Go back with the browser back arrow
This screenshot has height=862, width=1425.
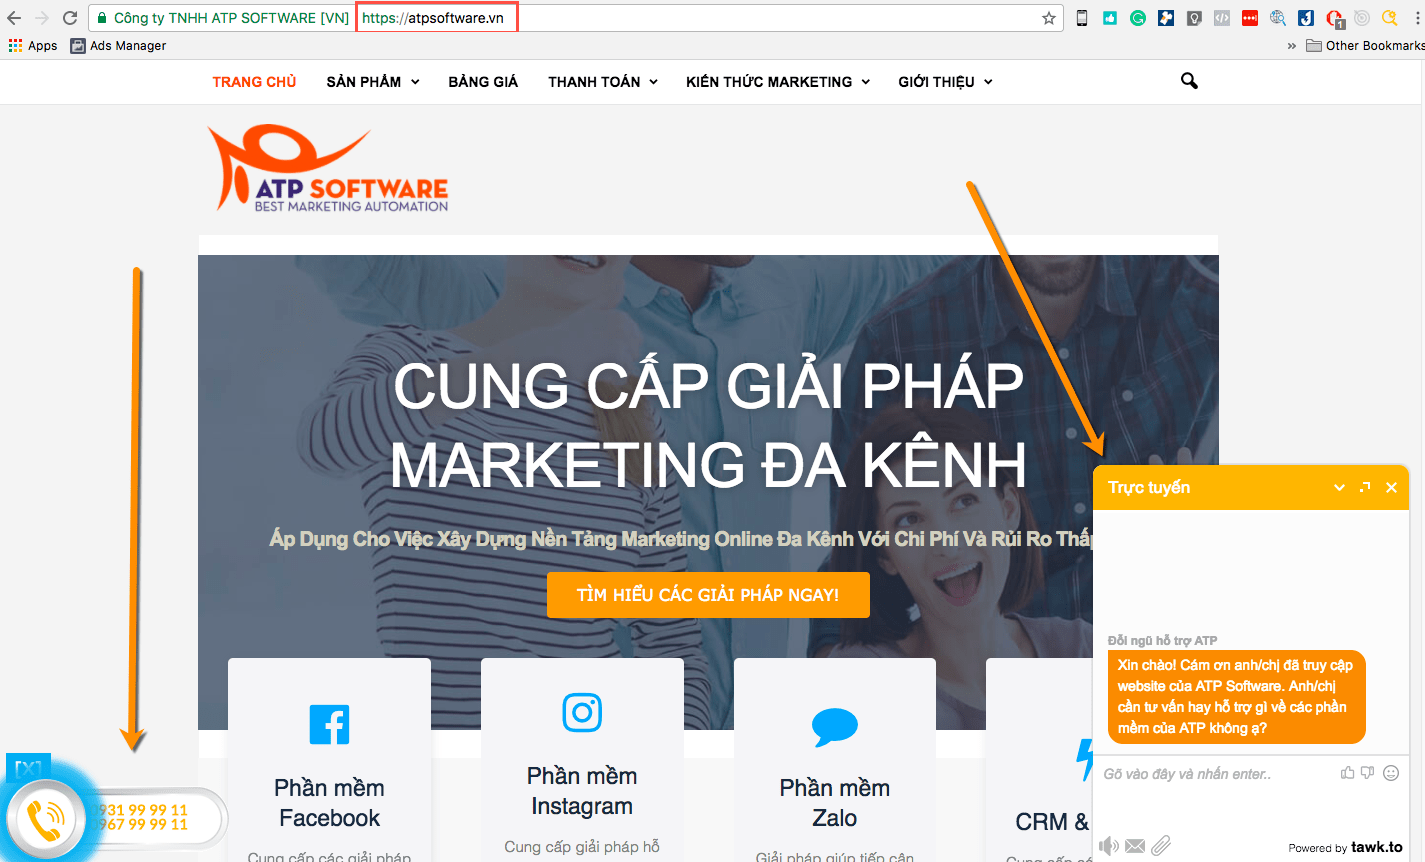(x=14, y=18)
